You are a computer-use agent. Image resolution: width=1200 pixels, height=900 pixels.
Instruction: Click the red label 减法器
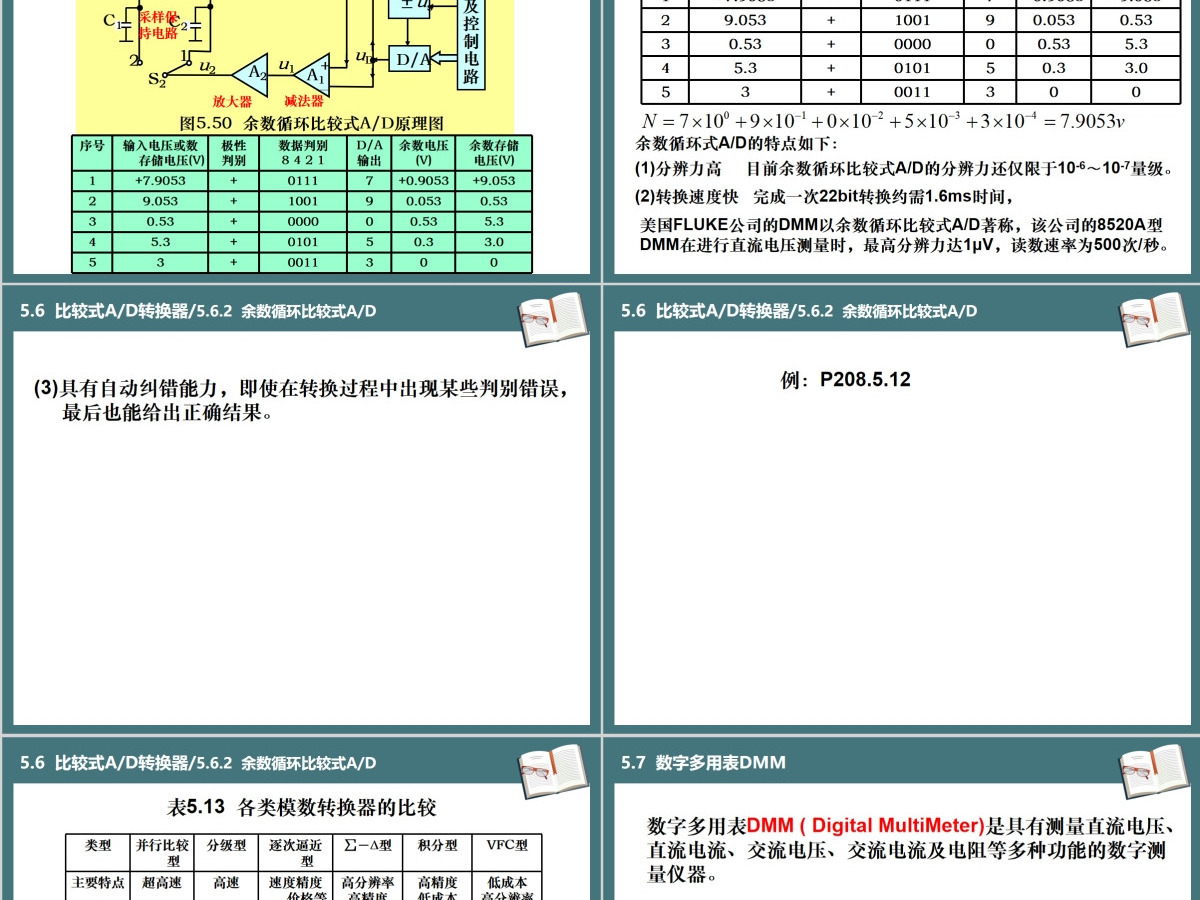(x=304, y=101)
